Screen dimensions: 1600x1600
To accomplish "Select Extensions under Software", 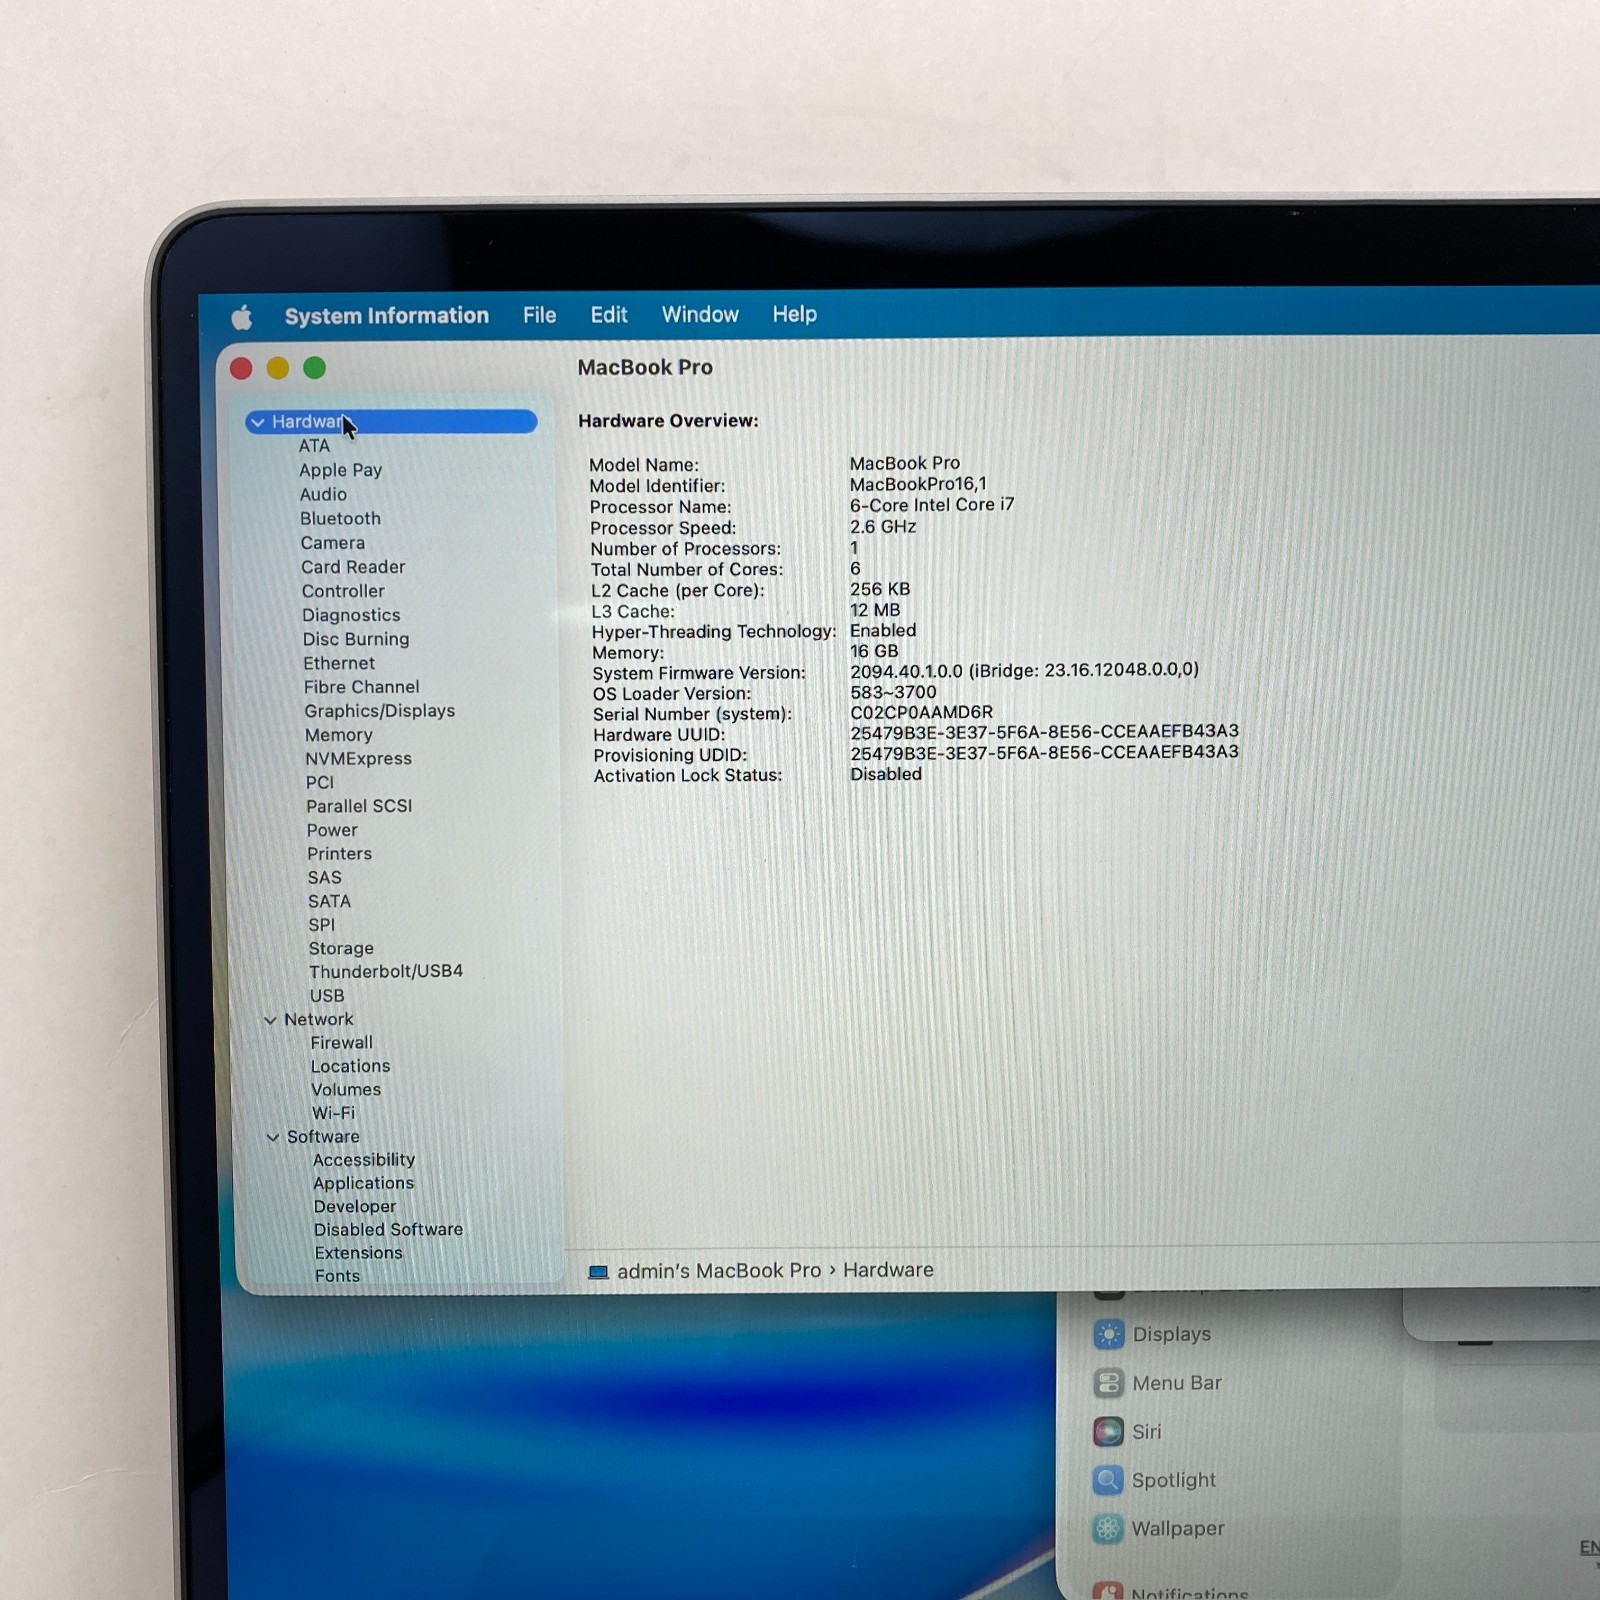I will click(x=358, y=1253).
